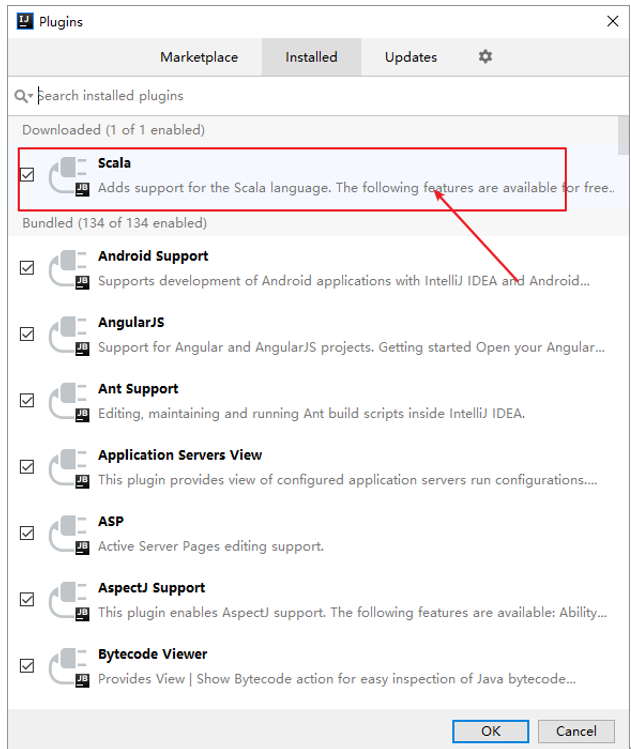Uncheck the Android Support plugin
Viewport: 631px width, 749px height.
[27, 268]
